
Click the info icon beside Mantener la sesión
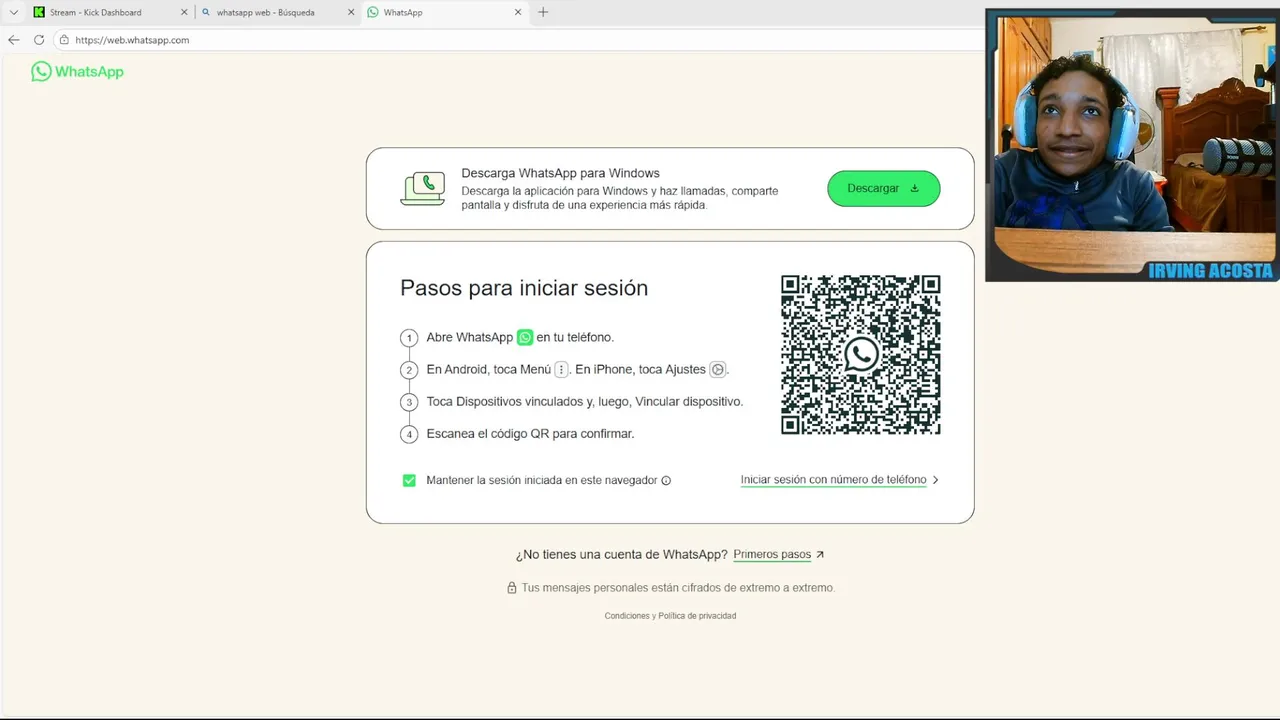tap(666, 480)
